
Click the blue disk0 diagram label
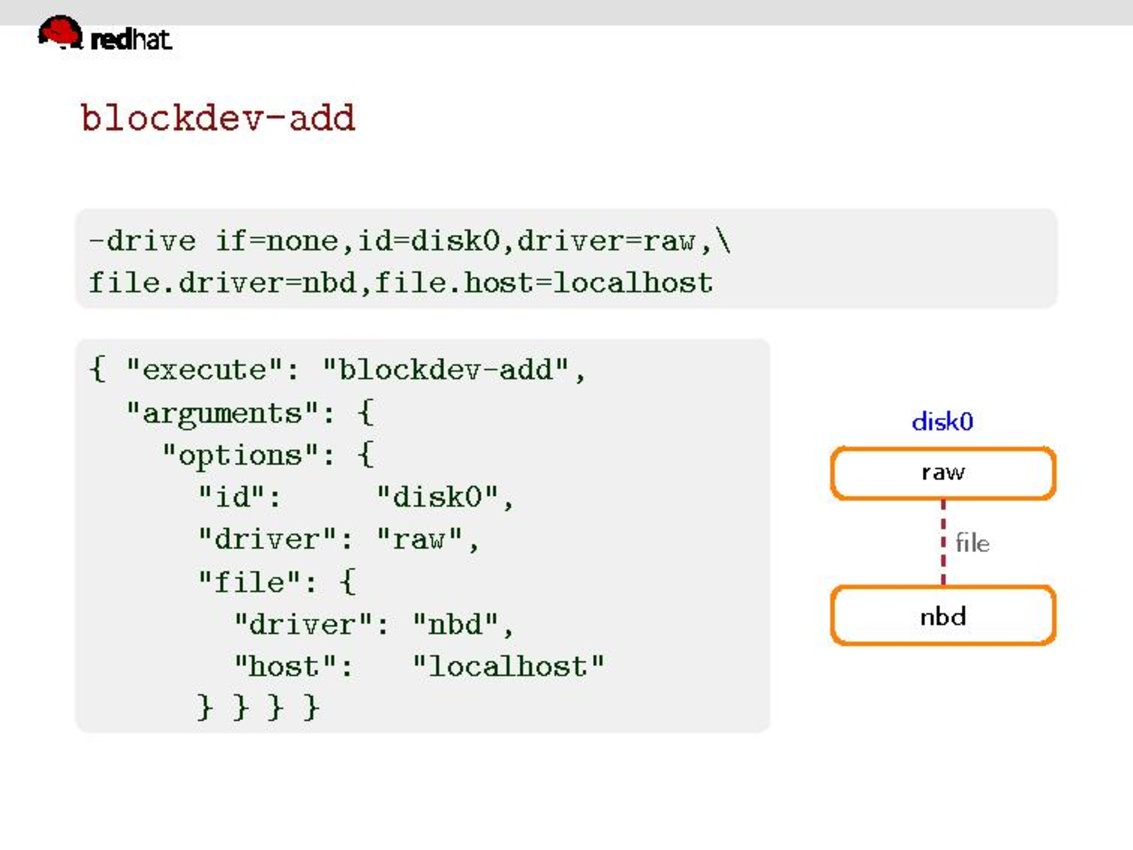coord(942,421)
